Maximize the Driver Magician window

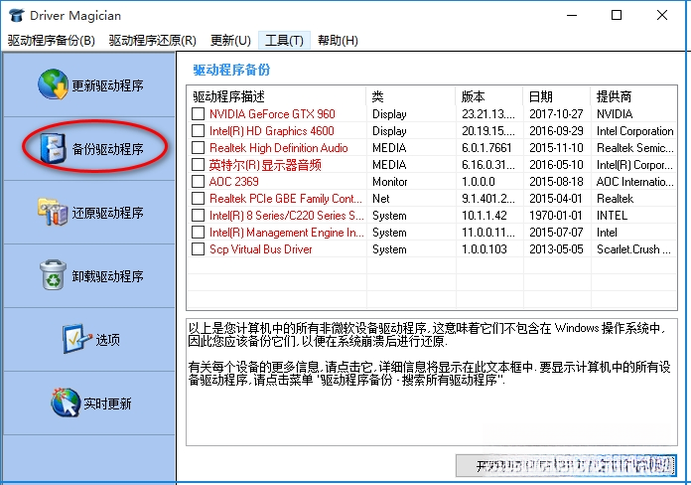tap(617, 15)
